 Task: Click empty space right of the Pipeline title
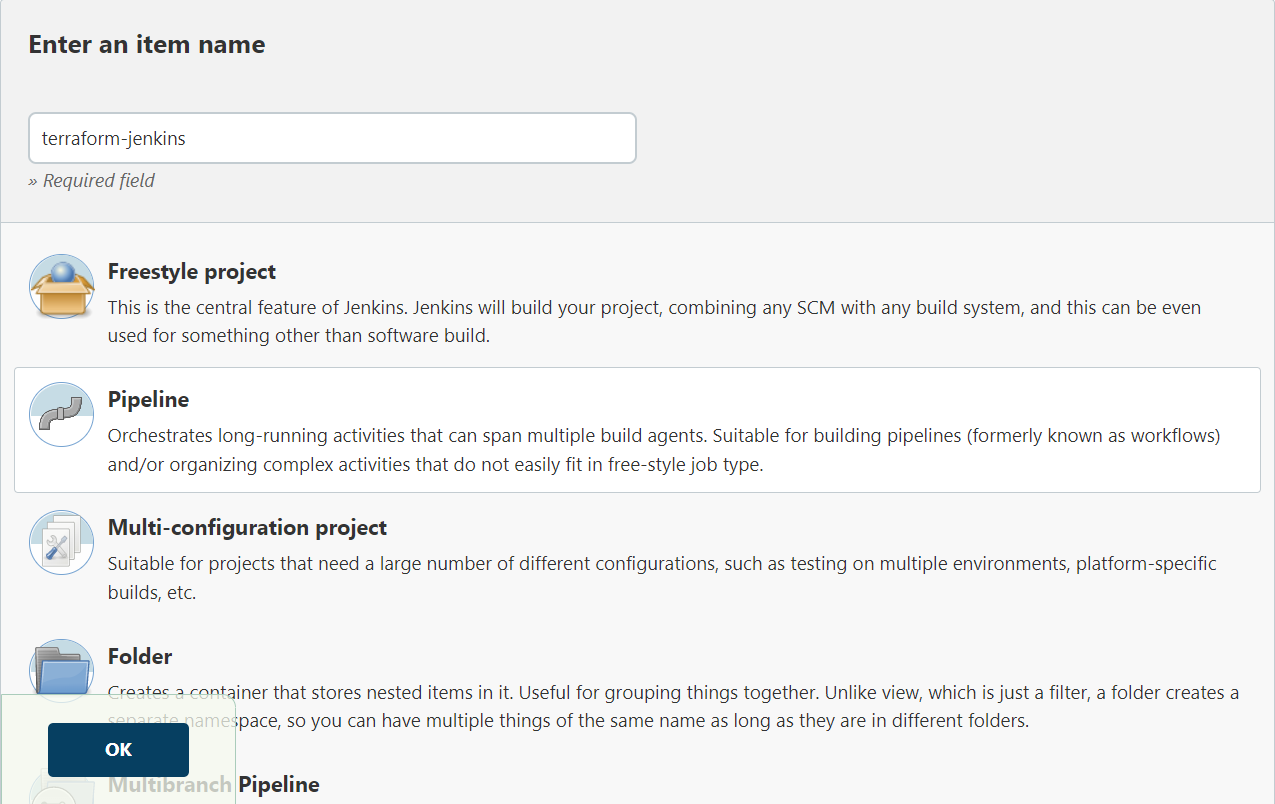coord(700,400)
